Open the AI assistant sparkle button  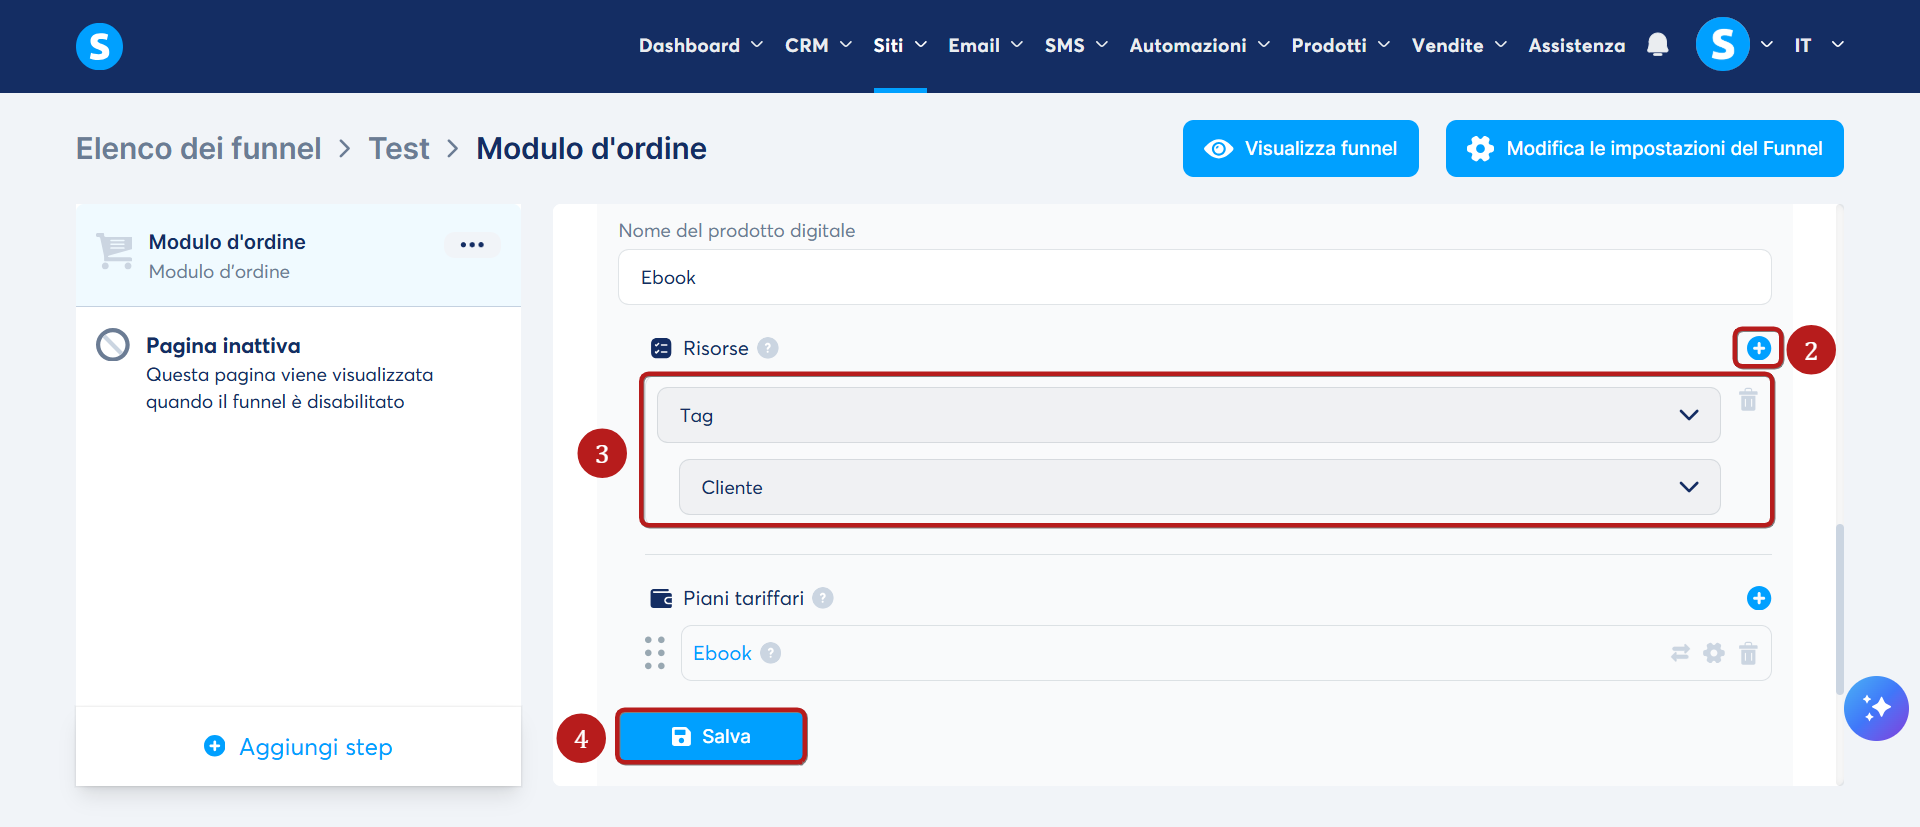coord(1876,708)
